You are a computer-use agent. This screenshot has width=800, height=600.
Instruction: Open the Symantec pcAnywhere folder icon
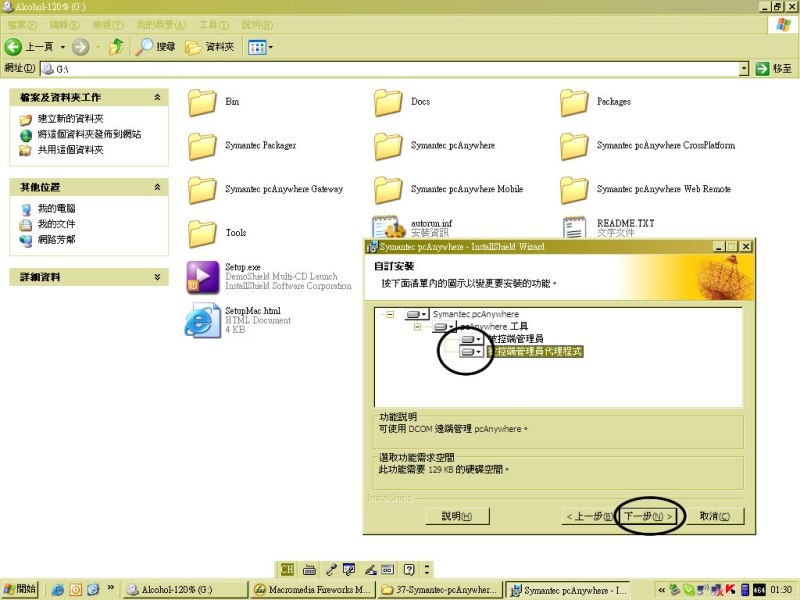[x=388, y=146]
